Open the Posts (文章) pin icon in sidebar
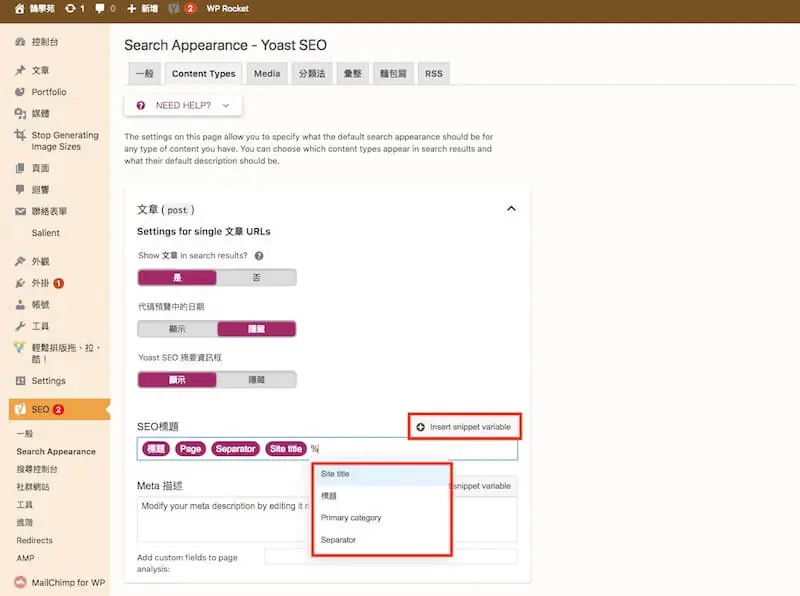Image resolution: width=800 pixels, height=596 pixels. coord(20,70)
